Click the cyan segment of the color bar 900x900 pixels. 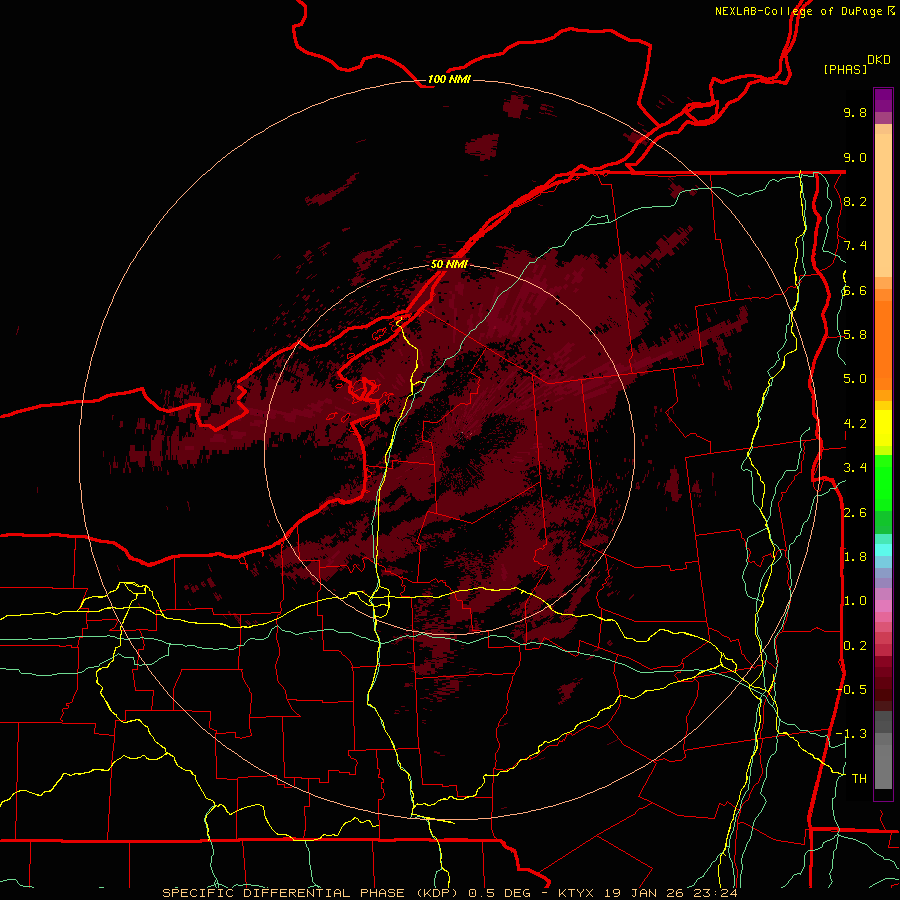coord(883,550)
